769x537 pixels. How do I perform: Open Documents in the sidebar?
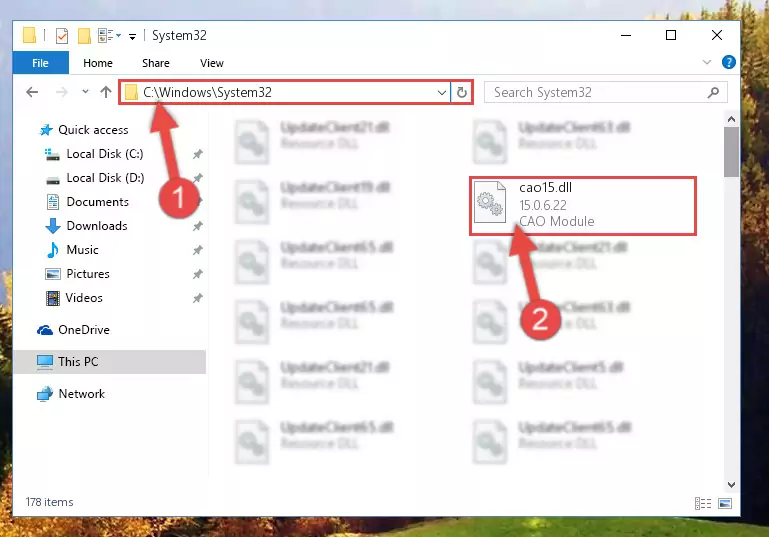[97, 202]
